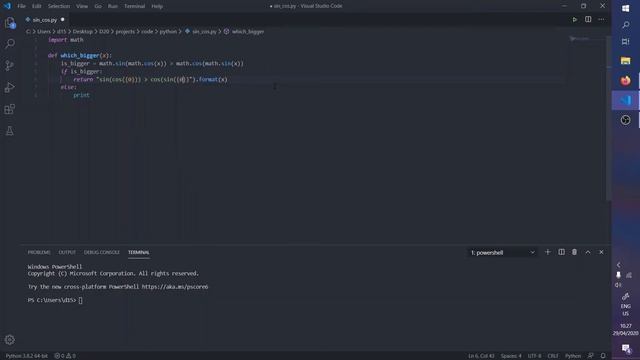Open the Selection menu
Image resolution: width=640 pixels, height=360 pixels.
59,6
